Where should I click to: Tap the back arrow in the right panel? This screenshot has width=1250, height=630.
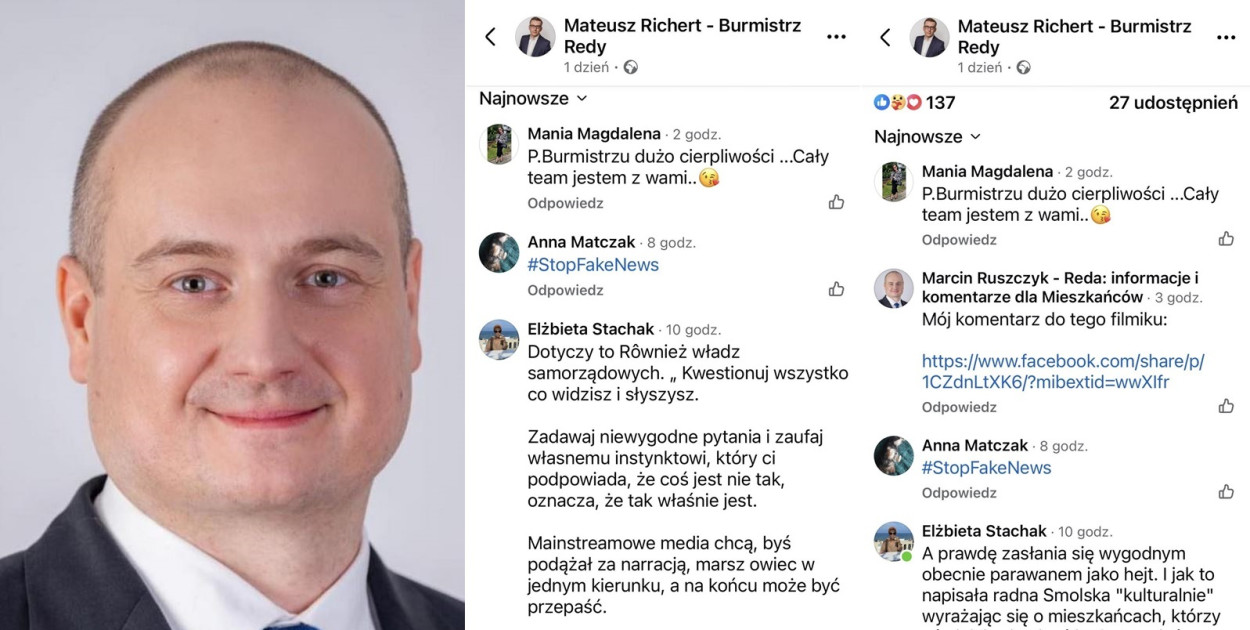(884, 38)
